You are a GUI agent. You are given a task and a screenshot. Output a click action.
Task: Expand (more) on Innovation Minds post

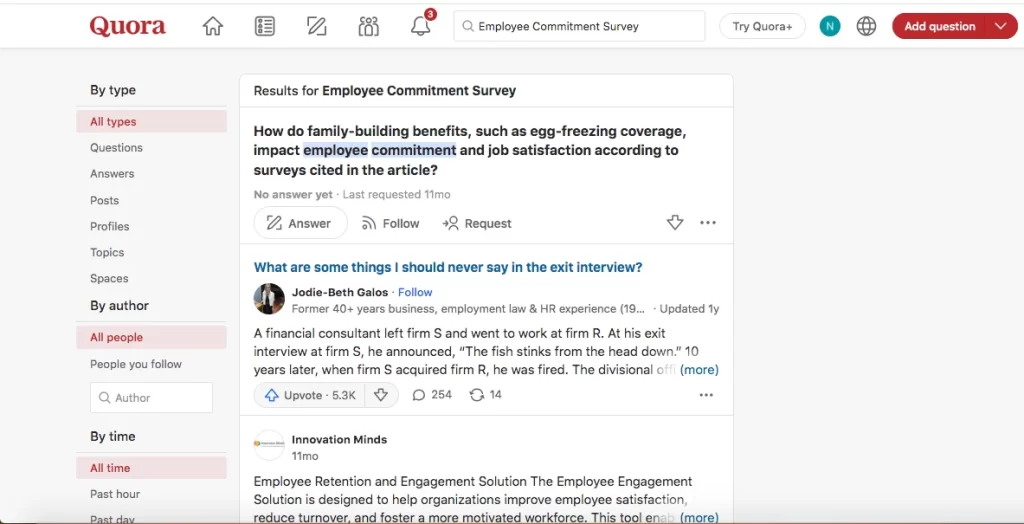pyautogui.click(x=699, y=517)
